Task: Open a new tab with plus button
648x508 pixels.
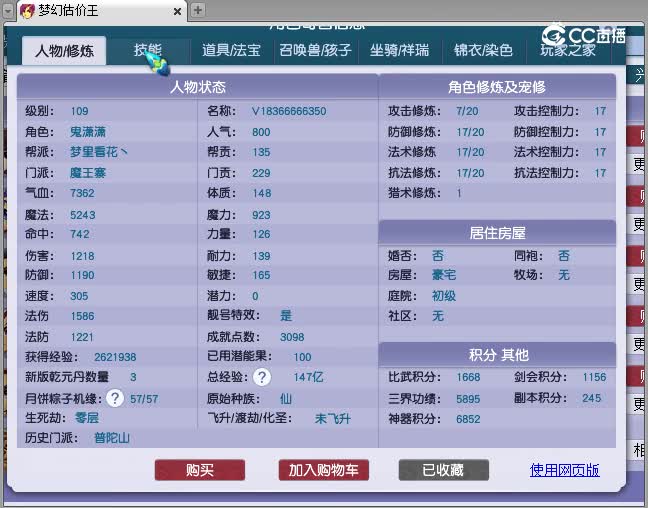Action: tap(198, 10)
